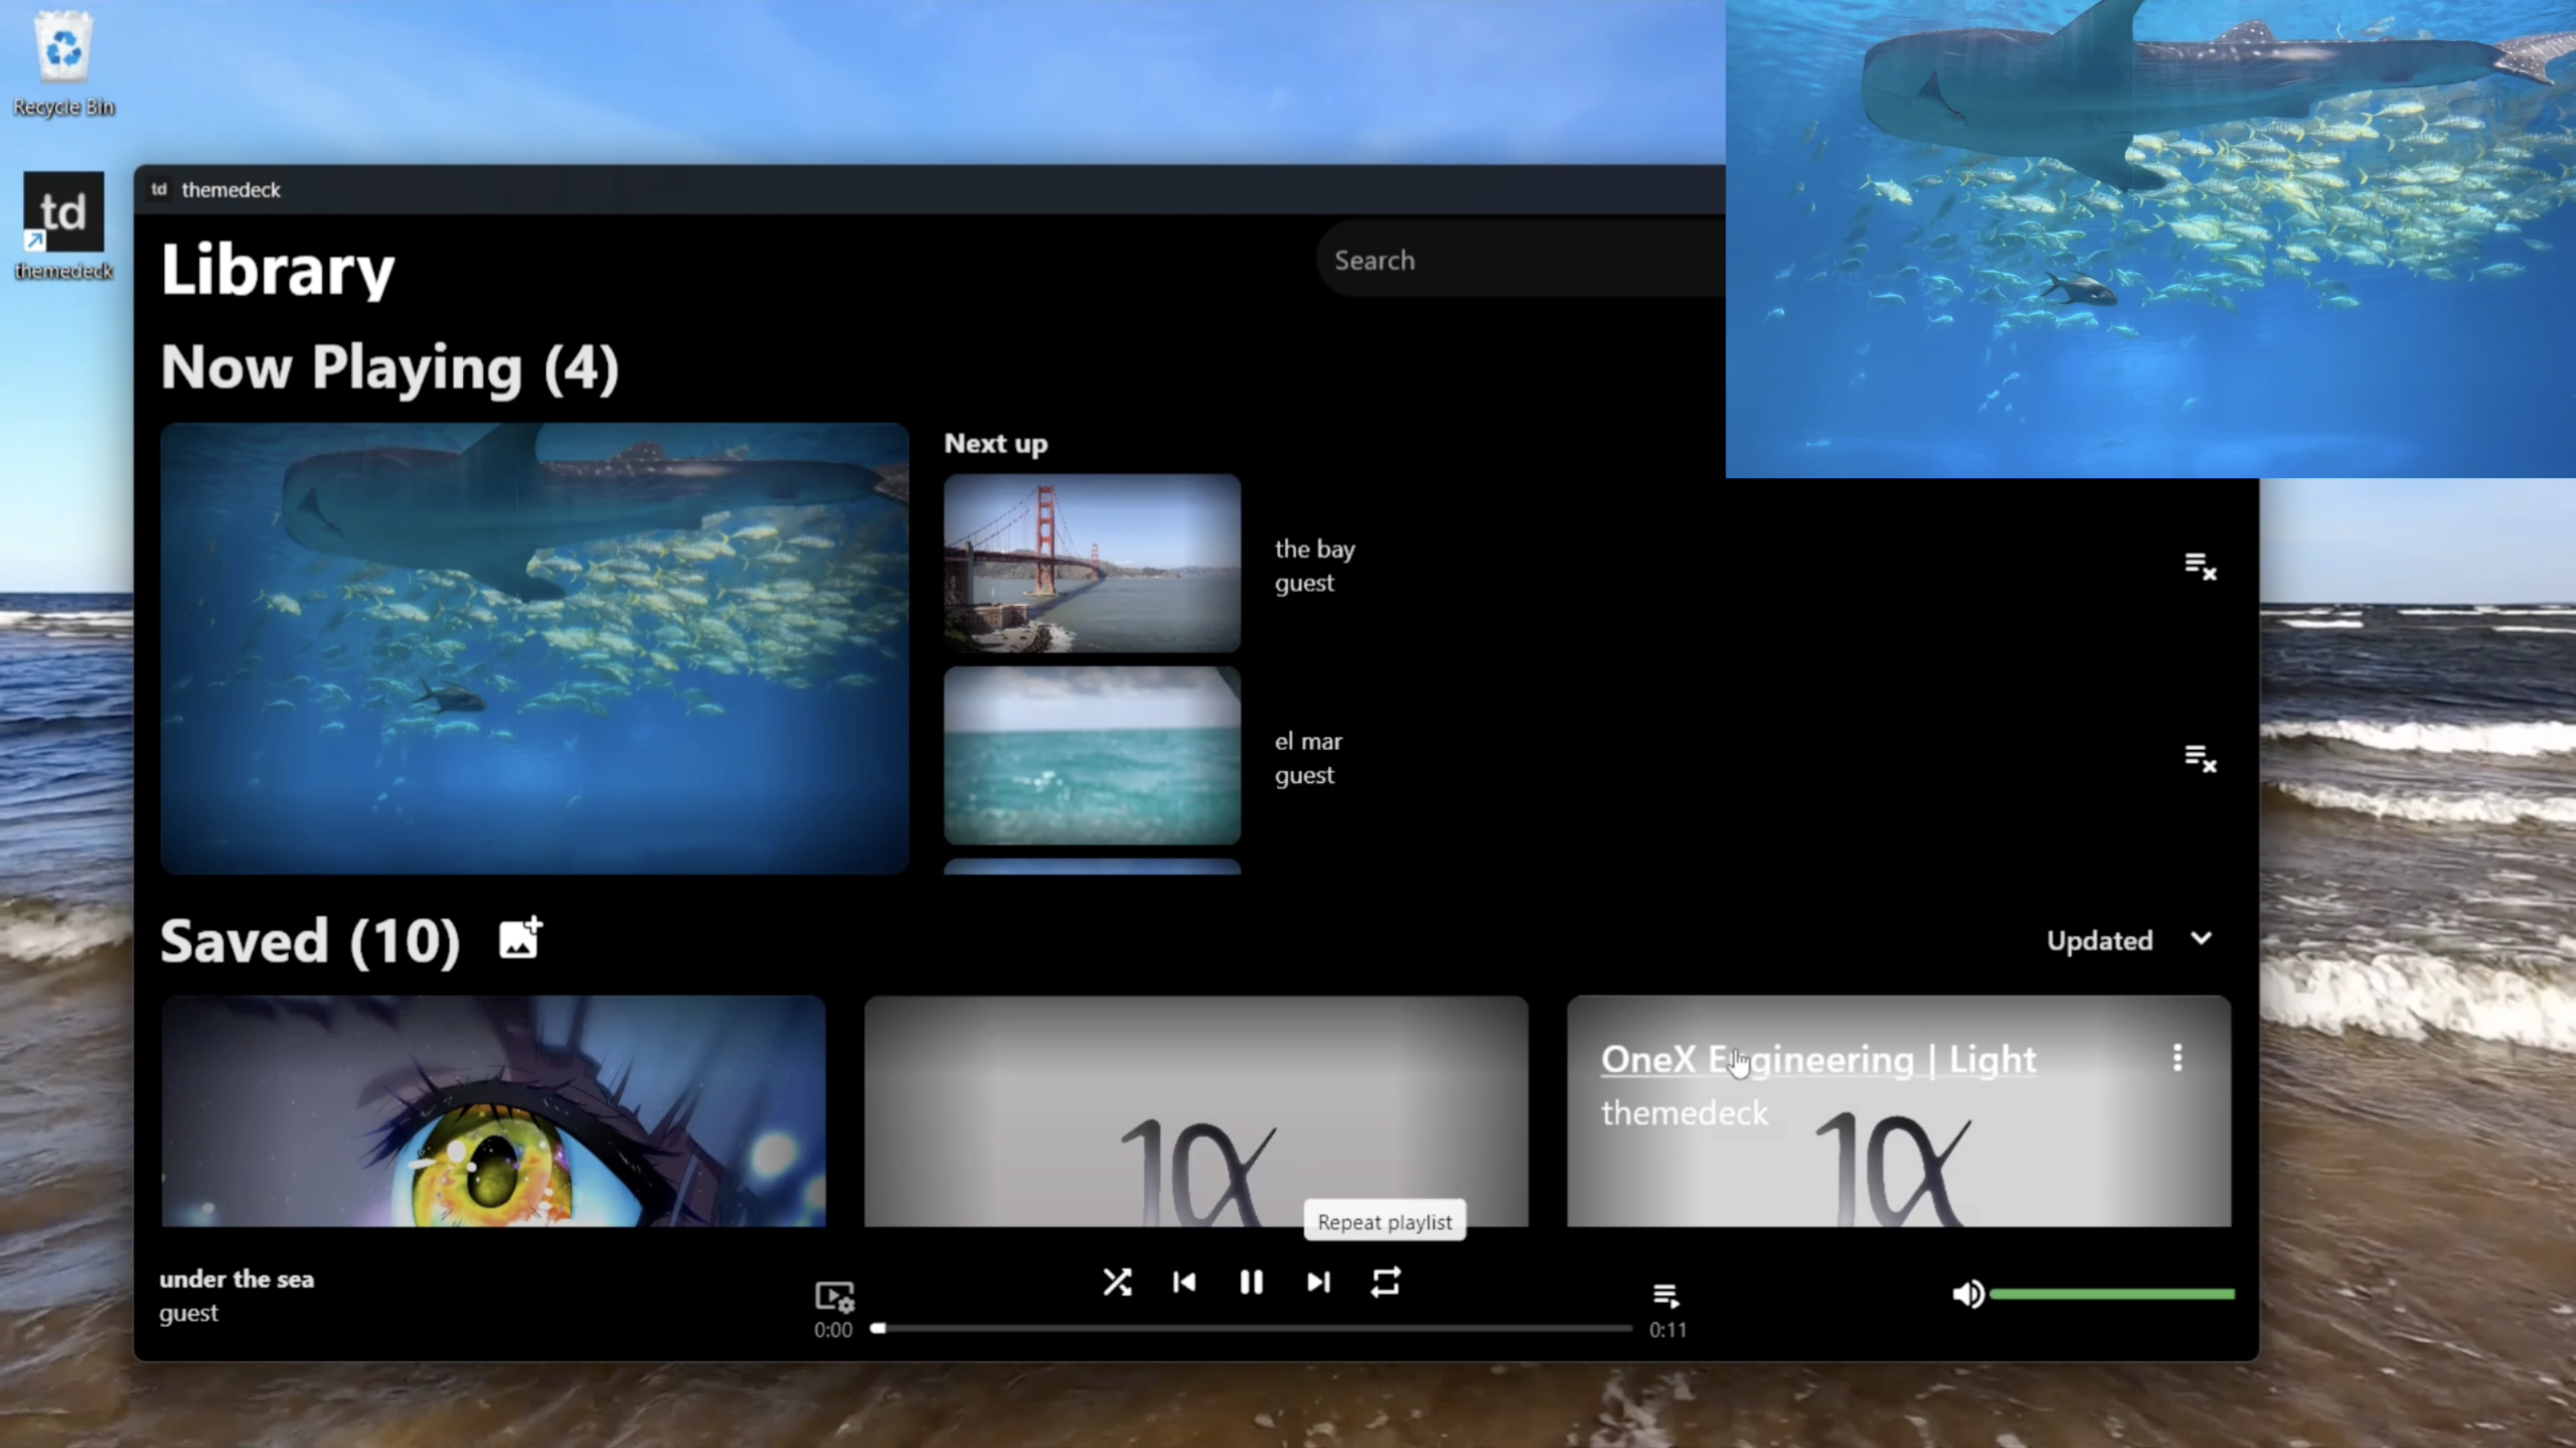Go back to the previous wallpaper
This screenshot has height=1448, width=2576.
pos(1184,1283)
